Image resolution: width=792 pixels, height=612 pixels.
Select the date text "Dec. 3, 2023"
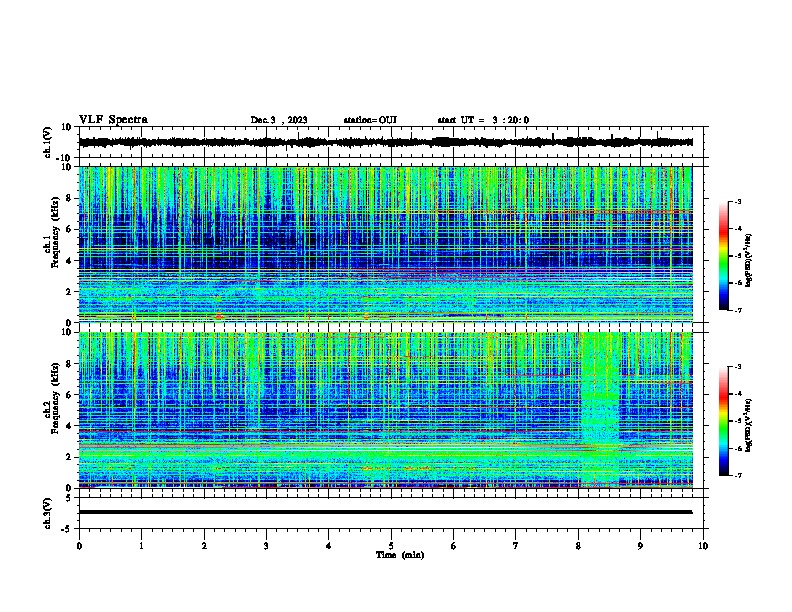point(279,120)
